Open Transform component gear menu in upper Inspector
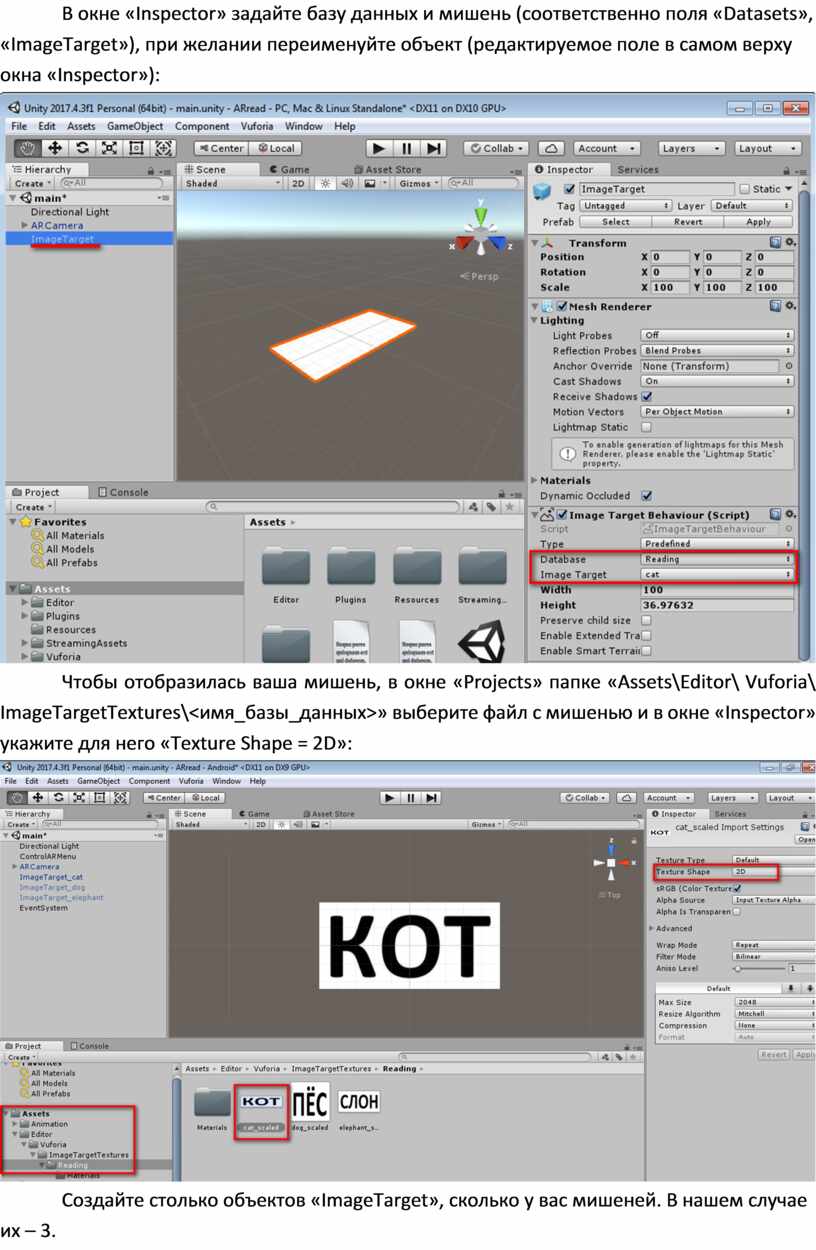The width and height of the screenshot is (816, 1250). 791,243
